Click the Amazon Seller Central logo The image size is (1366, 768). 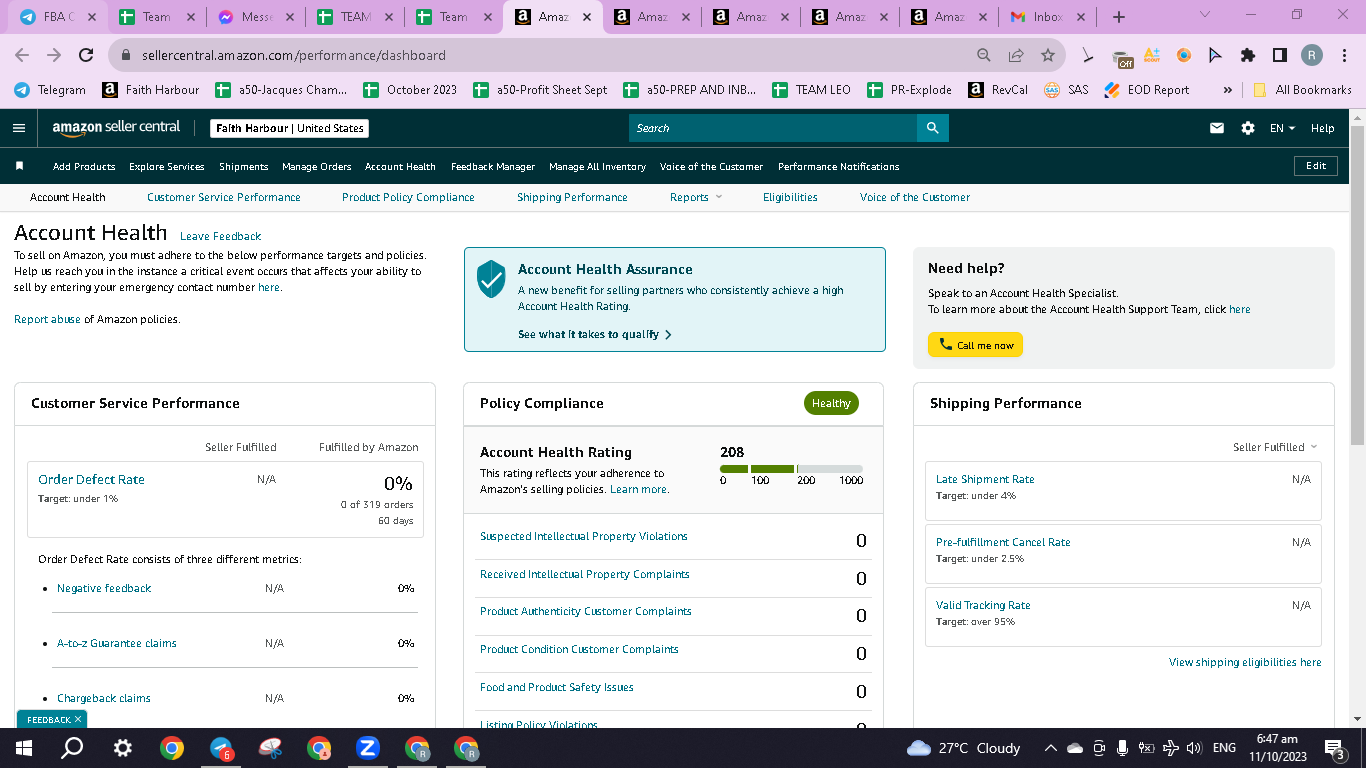(x=116, y=128)
